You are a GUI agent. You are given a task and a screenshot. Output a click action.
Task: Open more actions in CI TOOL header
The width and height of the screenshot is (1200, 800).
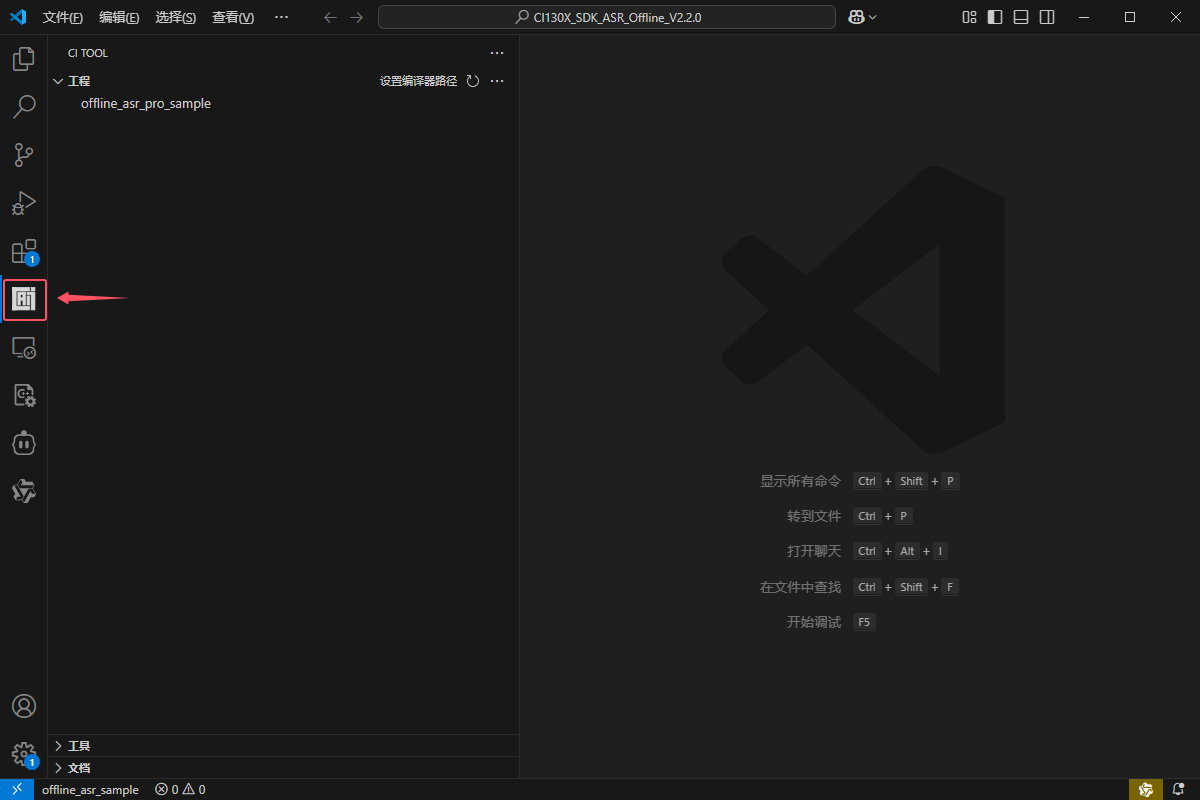tap(497, 53)
